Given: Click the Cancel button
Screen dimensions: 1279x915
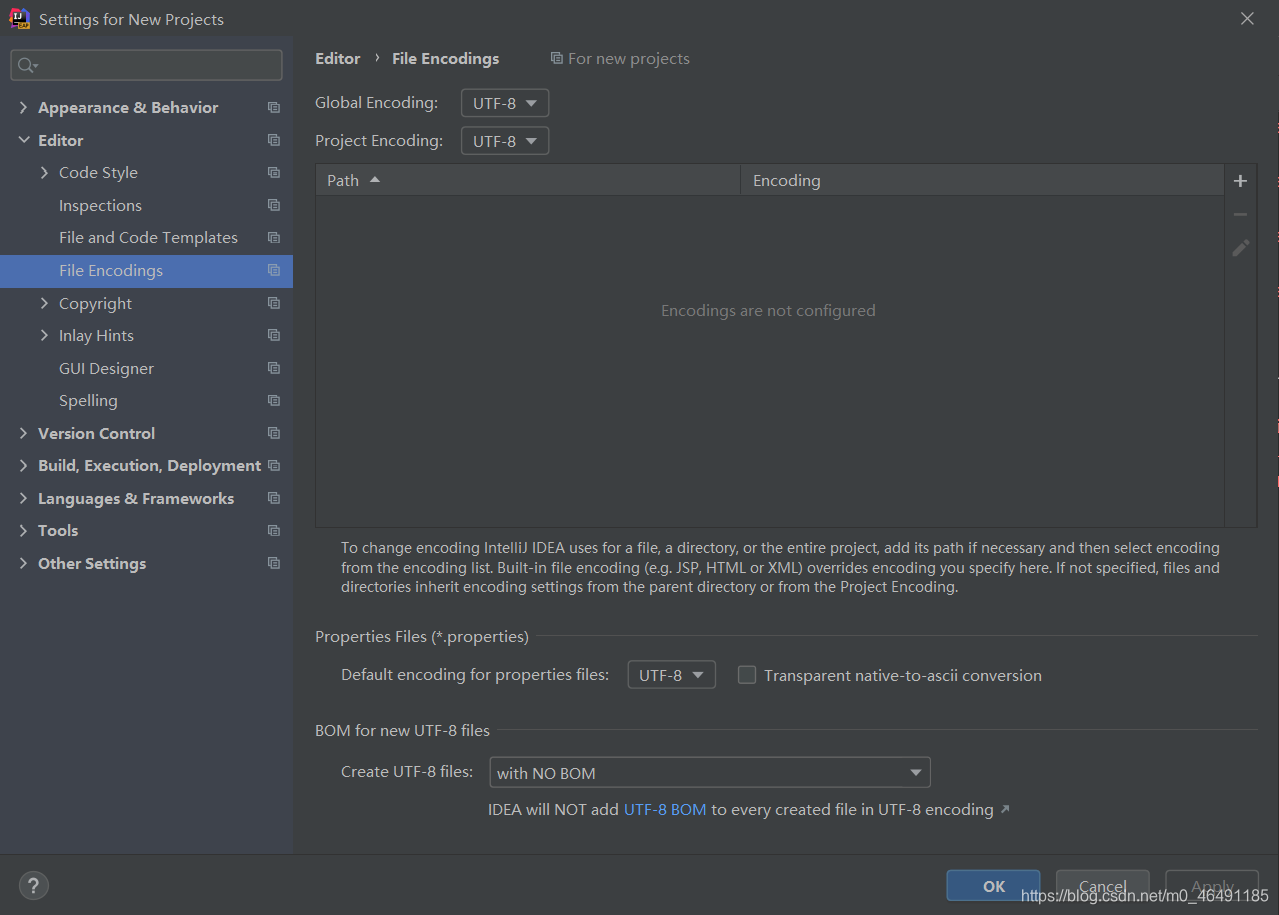Looking at the screenshot, I should [1102, 886].
